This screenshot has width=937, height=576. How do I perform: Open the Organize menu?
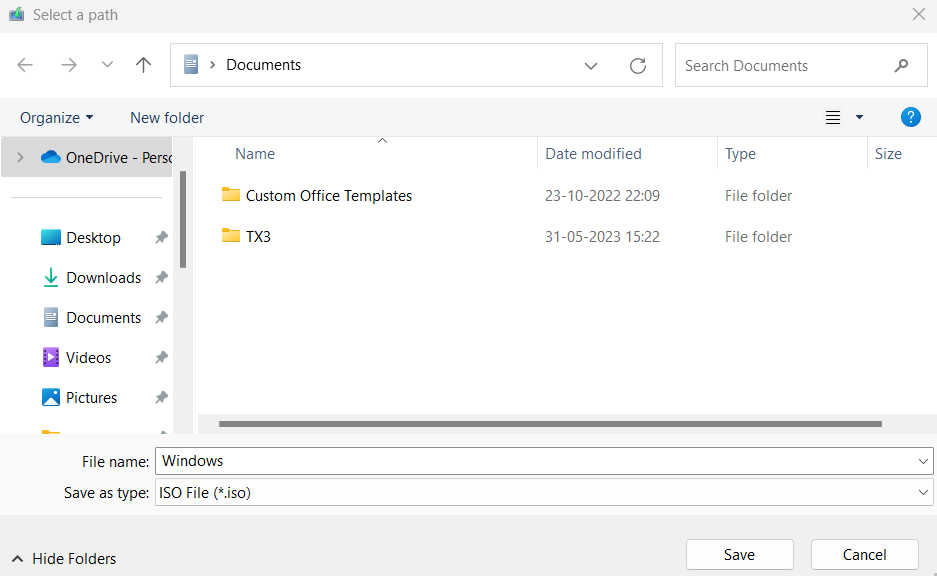56,118
